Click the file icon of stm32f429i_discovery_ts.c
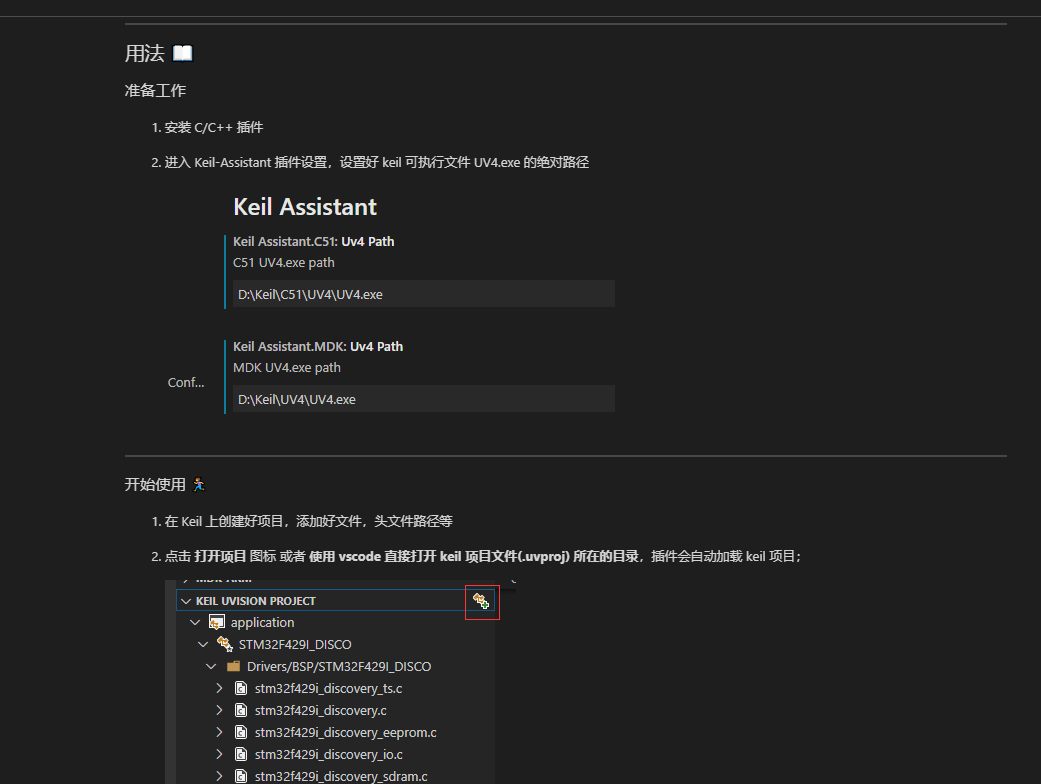 (241, 688)
